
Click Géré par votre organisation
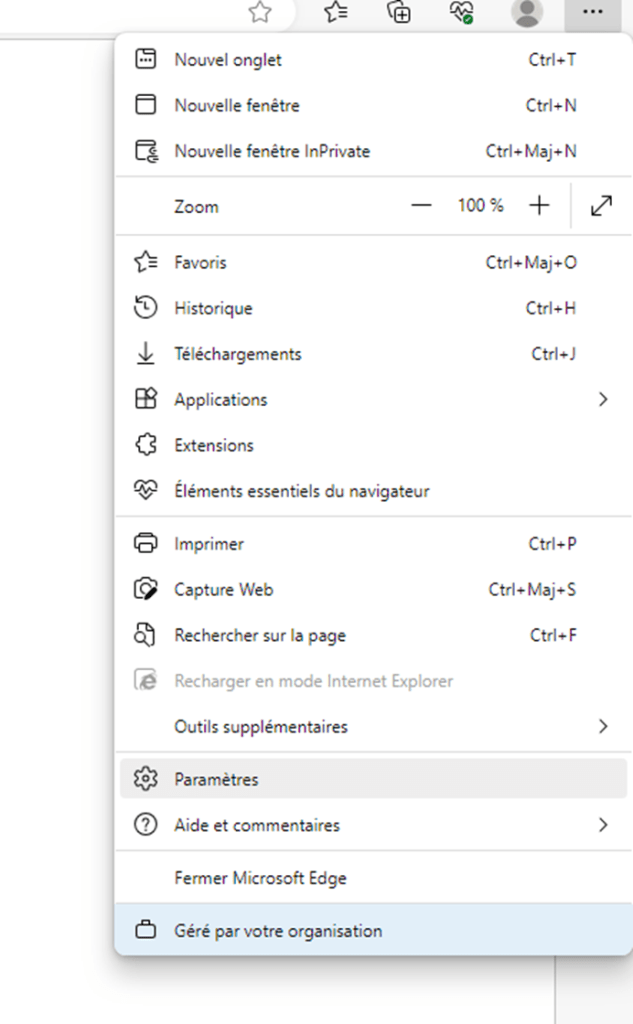tap(278, 931)
